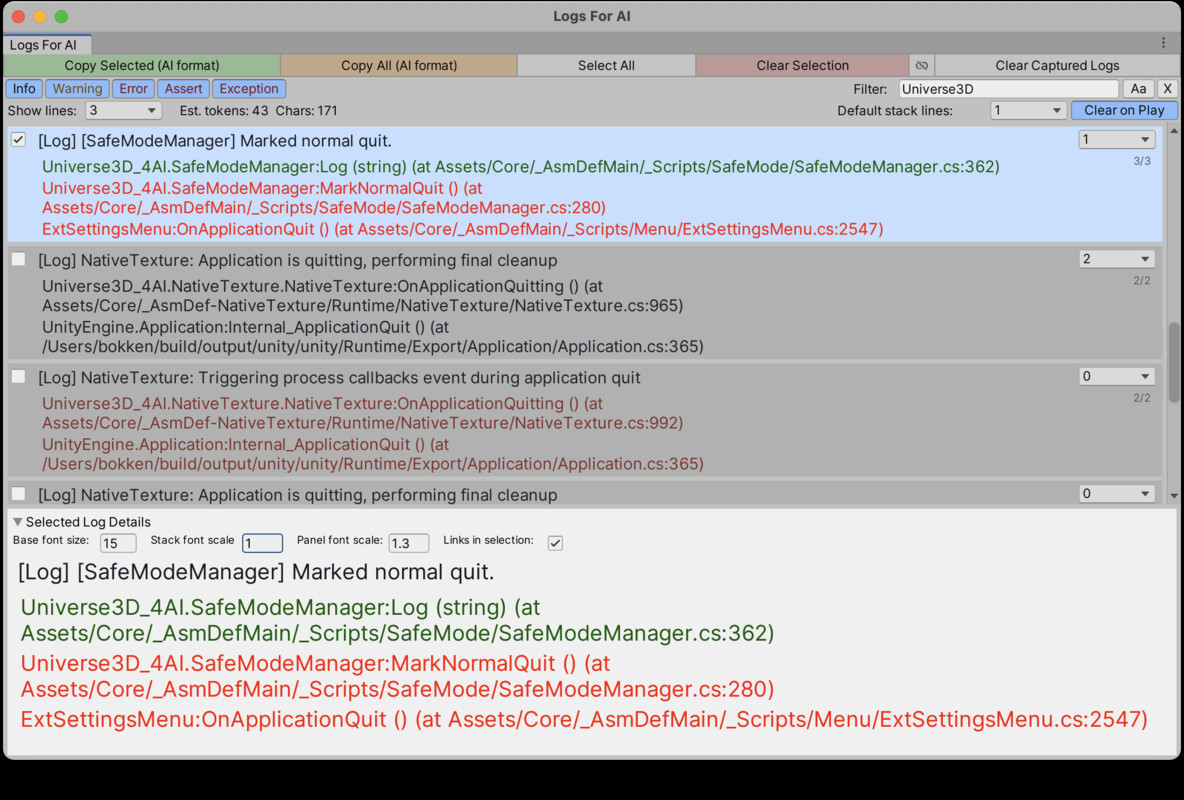Open stack lines dropdown showing value 2
Viewport: 1184px width, 800px height.
click(x=1116, y=259)
